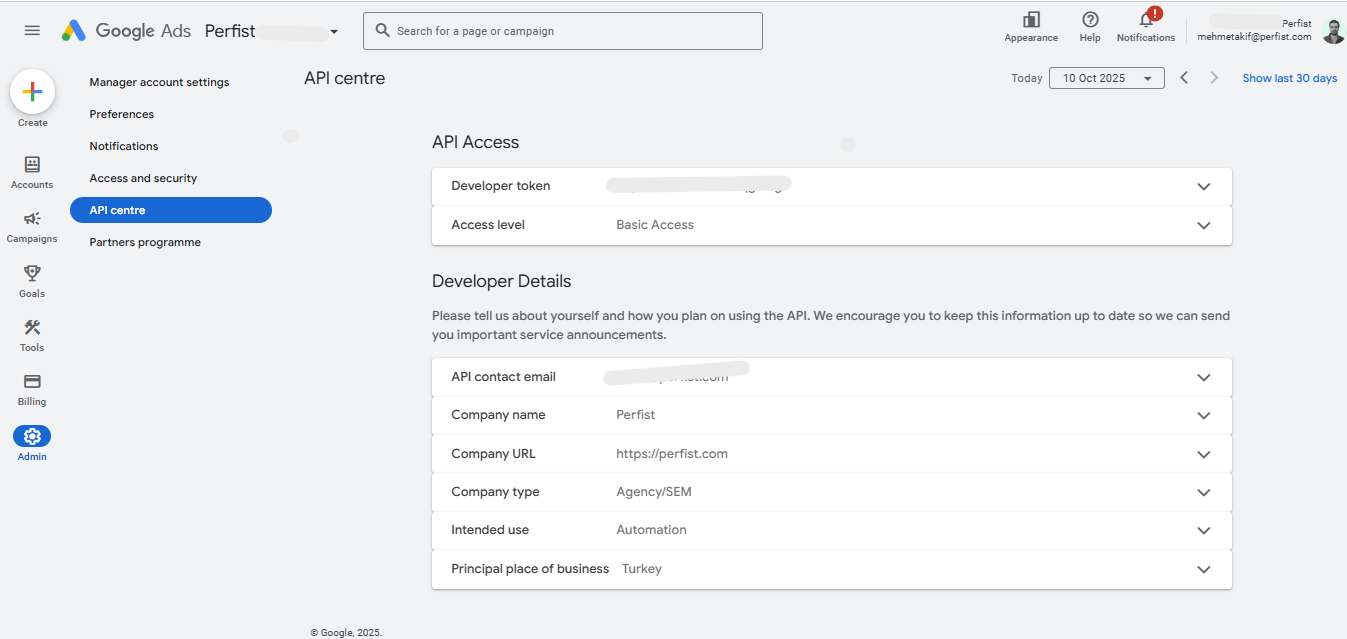Open the Appearance settings icon
The image size is (1347, 639).
pos(1031,21)
